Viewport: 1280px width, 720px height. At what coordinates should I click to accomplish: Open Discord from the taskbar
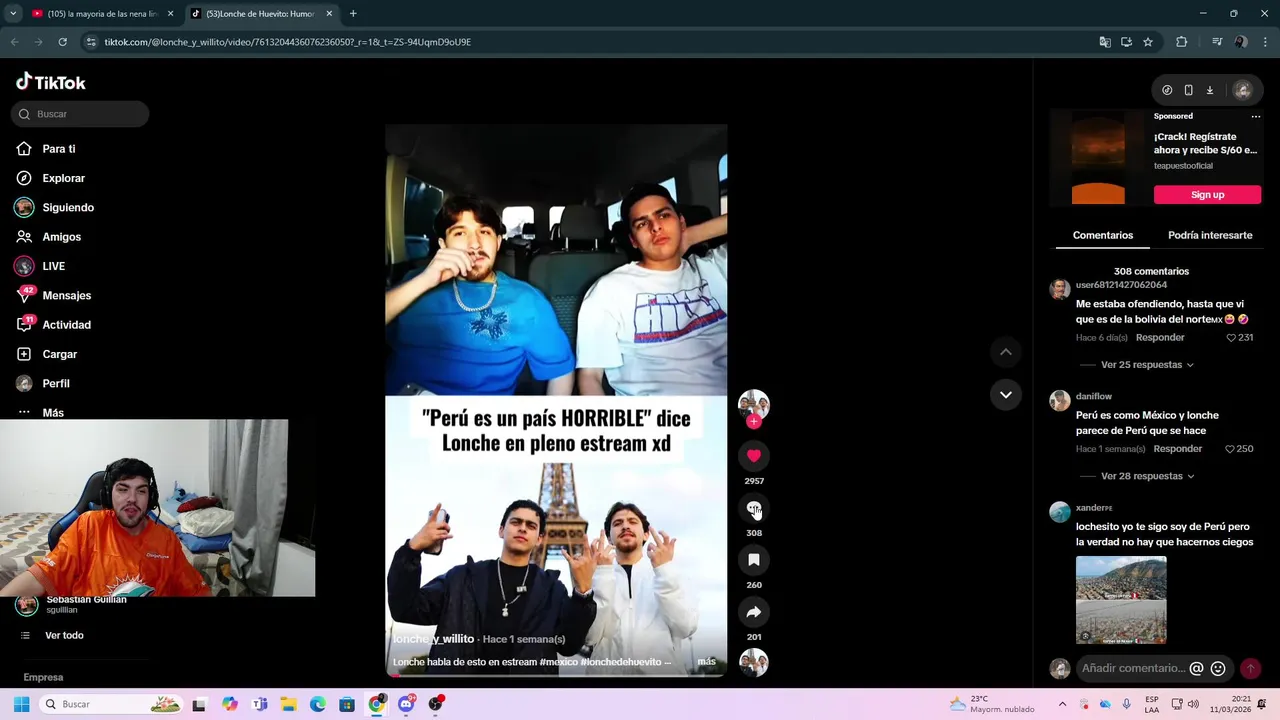[x=406, y=704]
